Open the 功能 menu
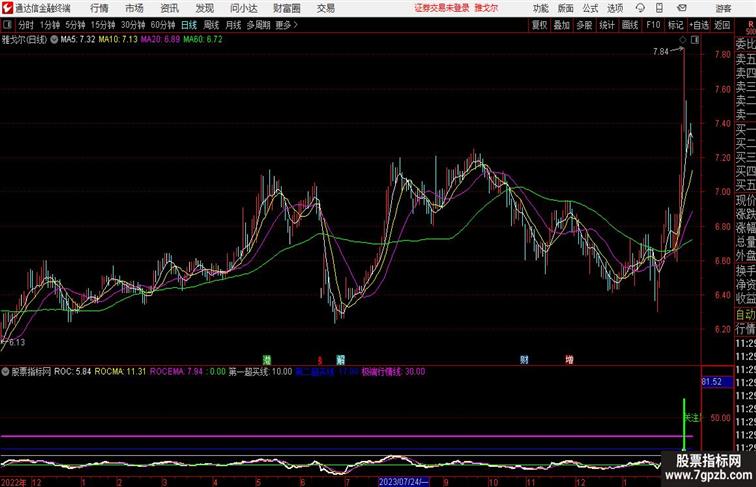Screen dimensions: 756x487 [540, 8]
